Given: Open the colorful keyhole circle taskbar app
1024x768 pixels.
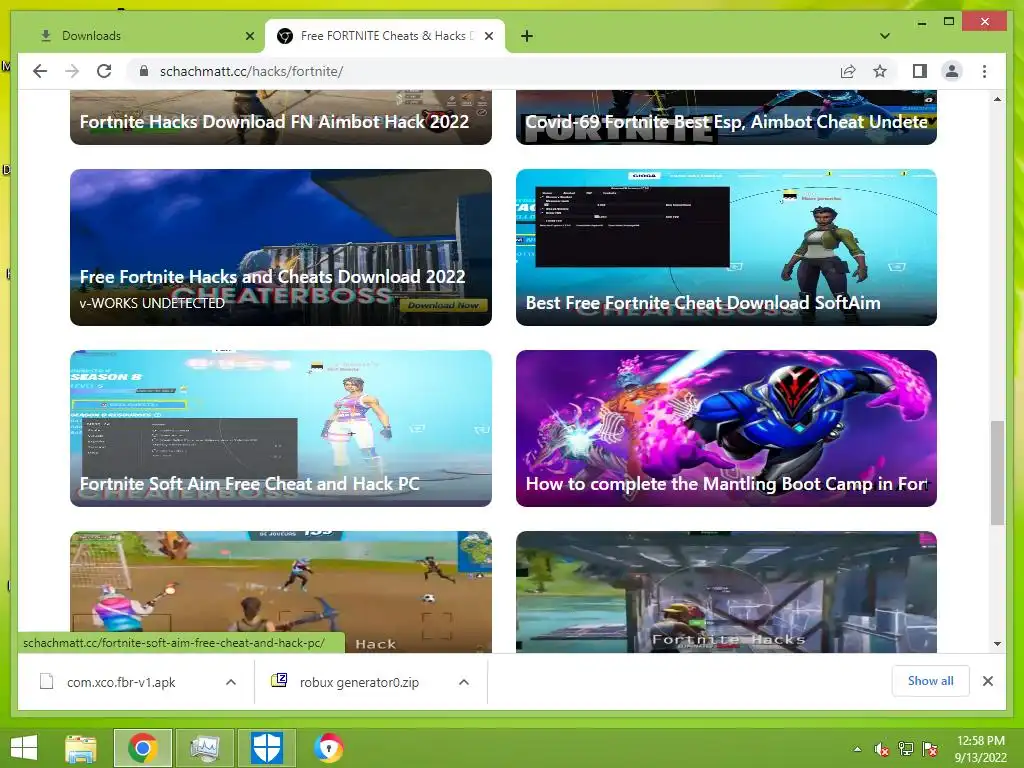Looking at the screenshot, I should (328, 748).
